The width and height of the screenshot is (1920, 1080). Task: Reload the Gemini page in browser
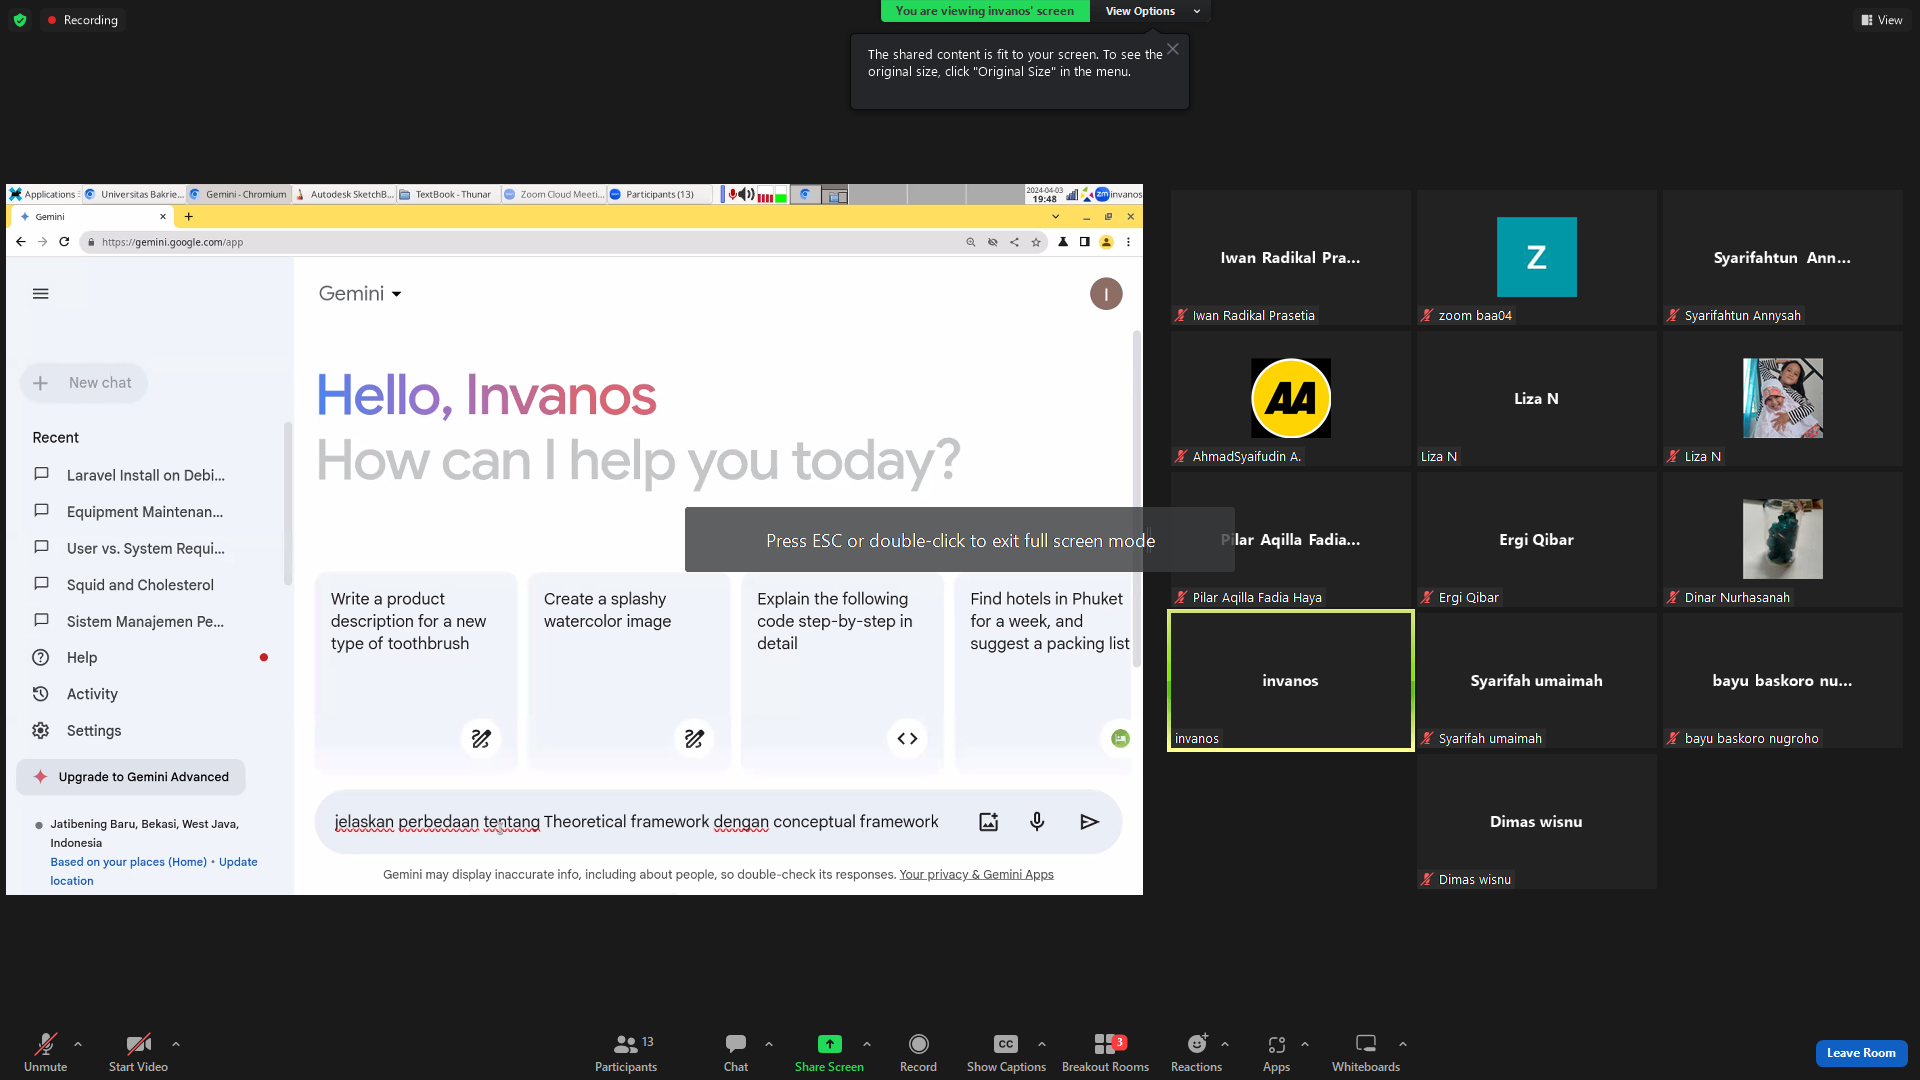pyautogui.click(x=64, y=242)
